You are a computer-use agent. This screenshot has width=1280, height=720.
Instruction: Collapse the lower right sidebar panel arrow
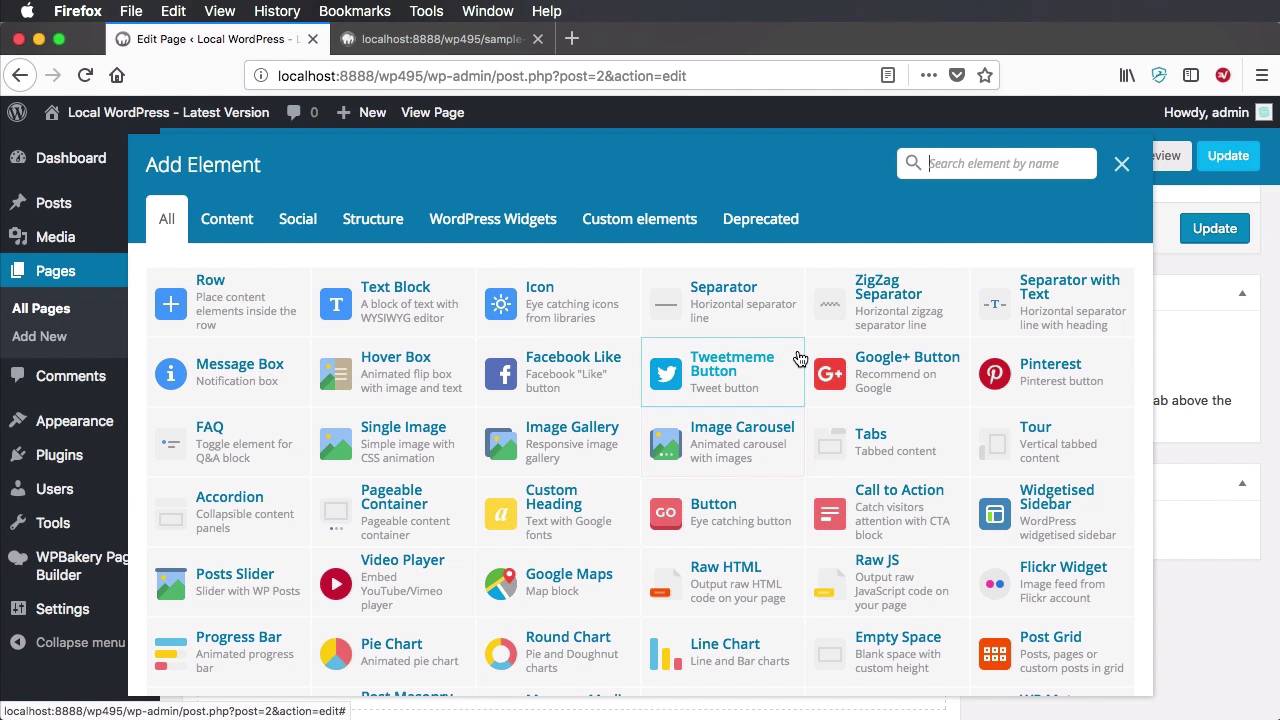tap(1242, 483)
